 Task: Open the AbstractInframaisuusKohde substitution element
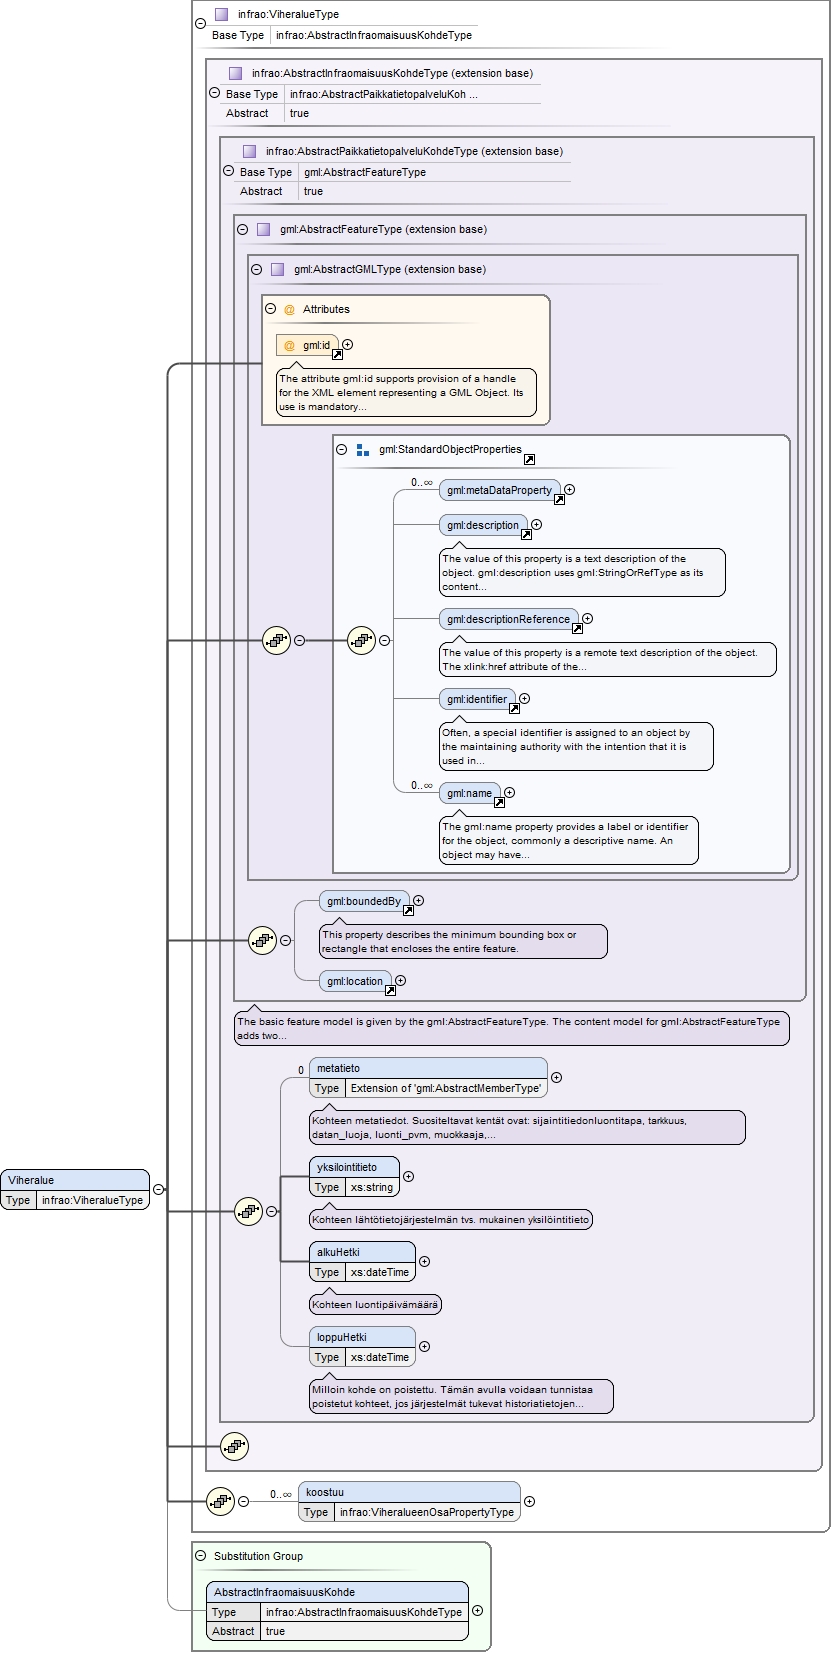pyautogui.click(x=337, y=1611)
